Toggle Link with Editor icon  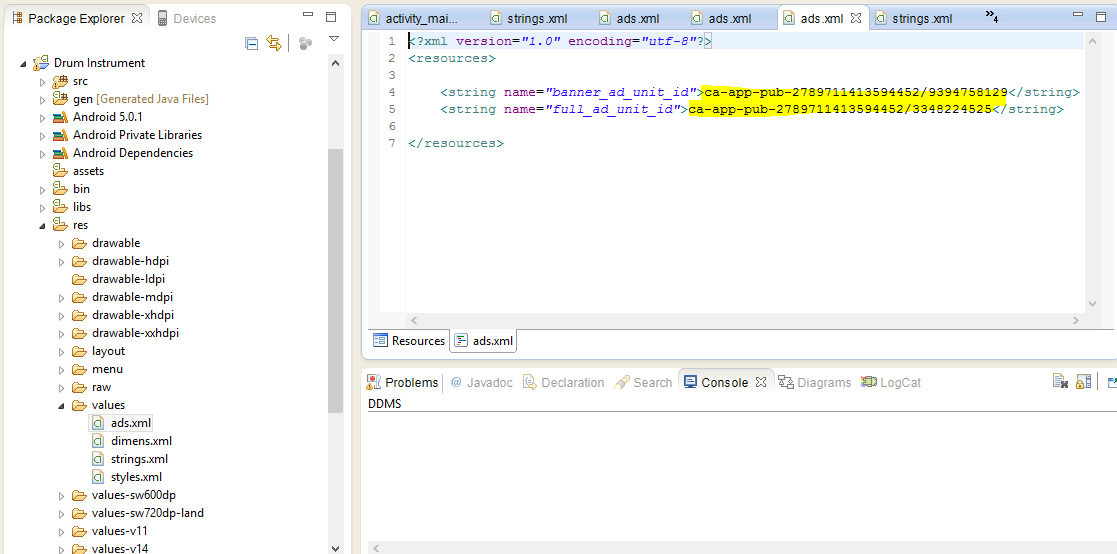coord(273,43)
